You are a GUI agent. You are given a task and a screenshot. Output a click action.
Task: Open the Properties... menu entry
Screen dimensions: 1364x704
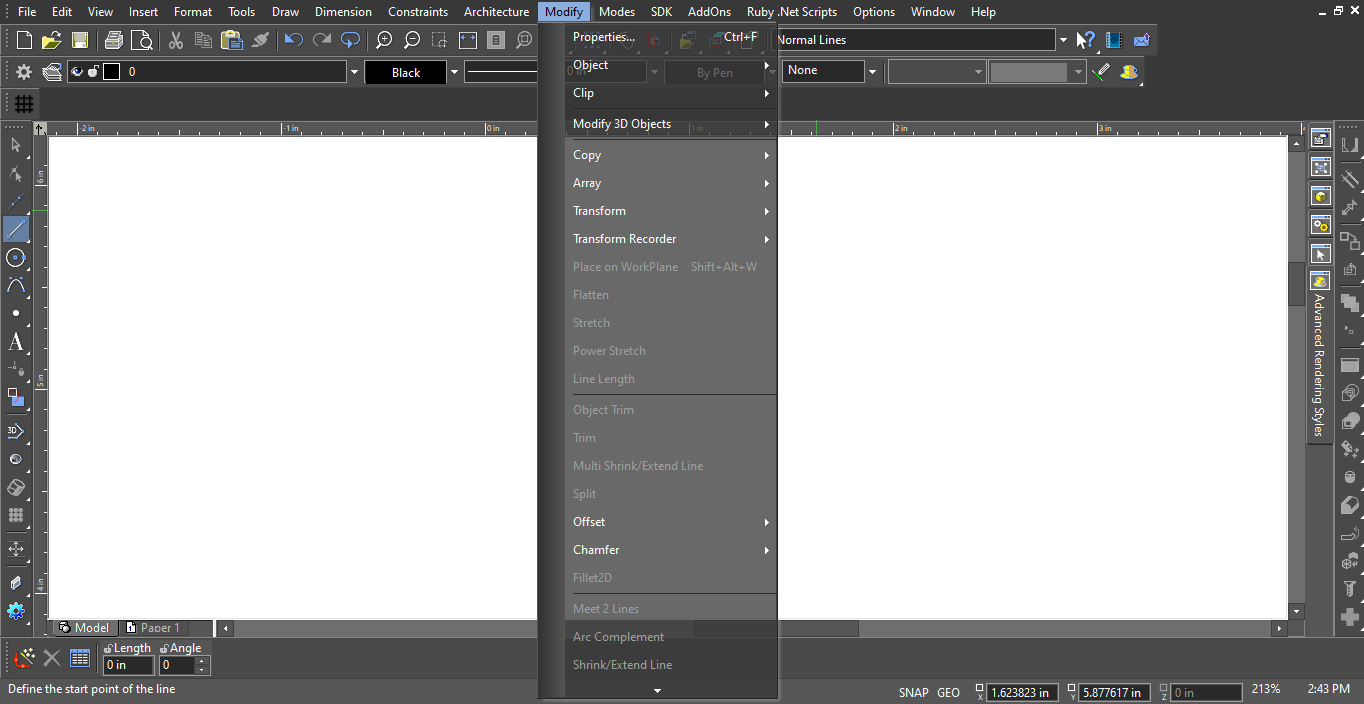[671, 37]
